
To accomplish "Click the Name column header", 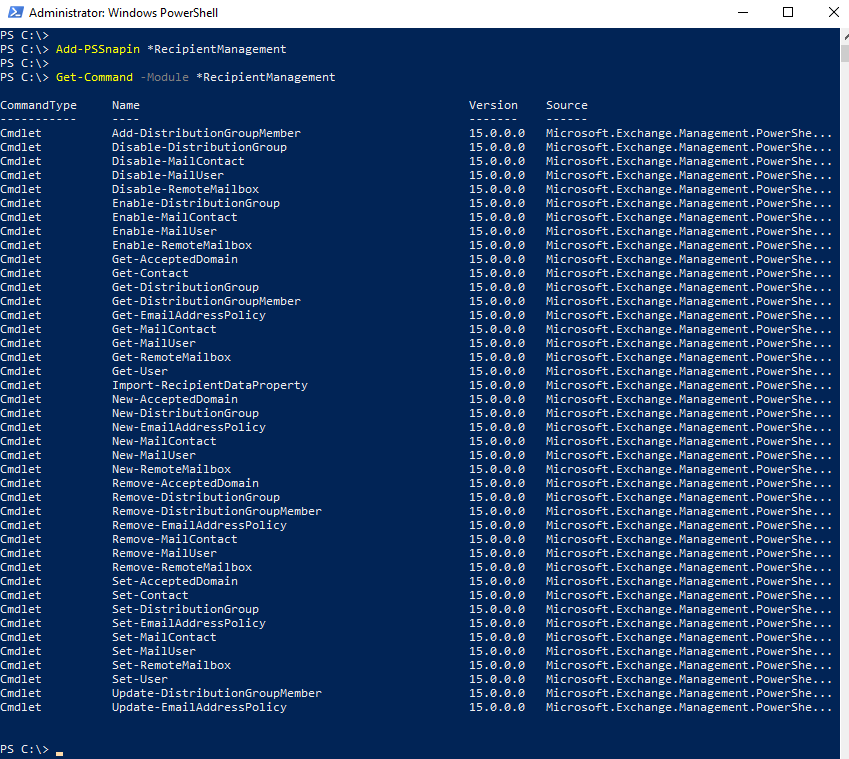I will pyautogui.click(x=126, y=106).
